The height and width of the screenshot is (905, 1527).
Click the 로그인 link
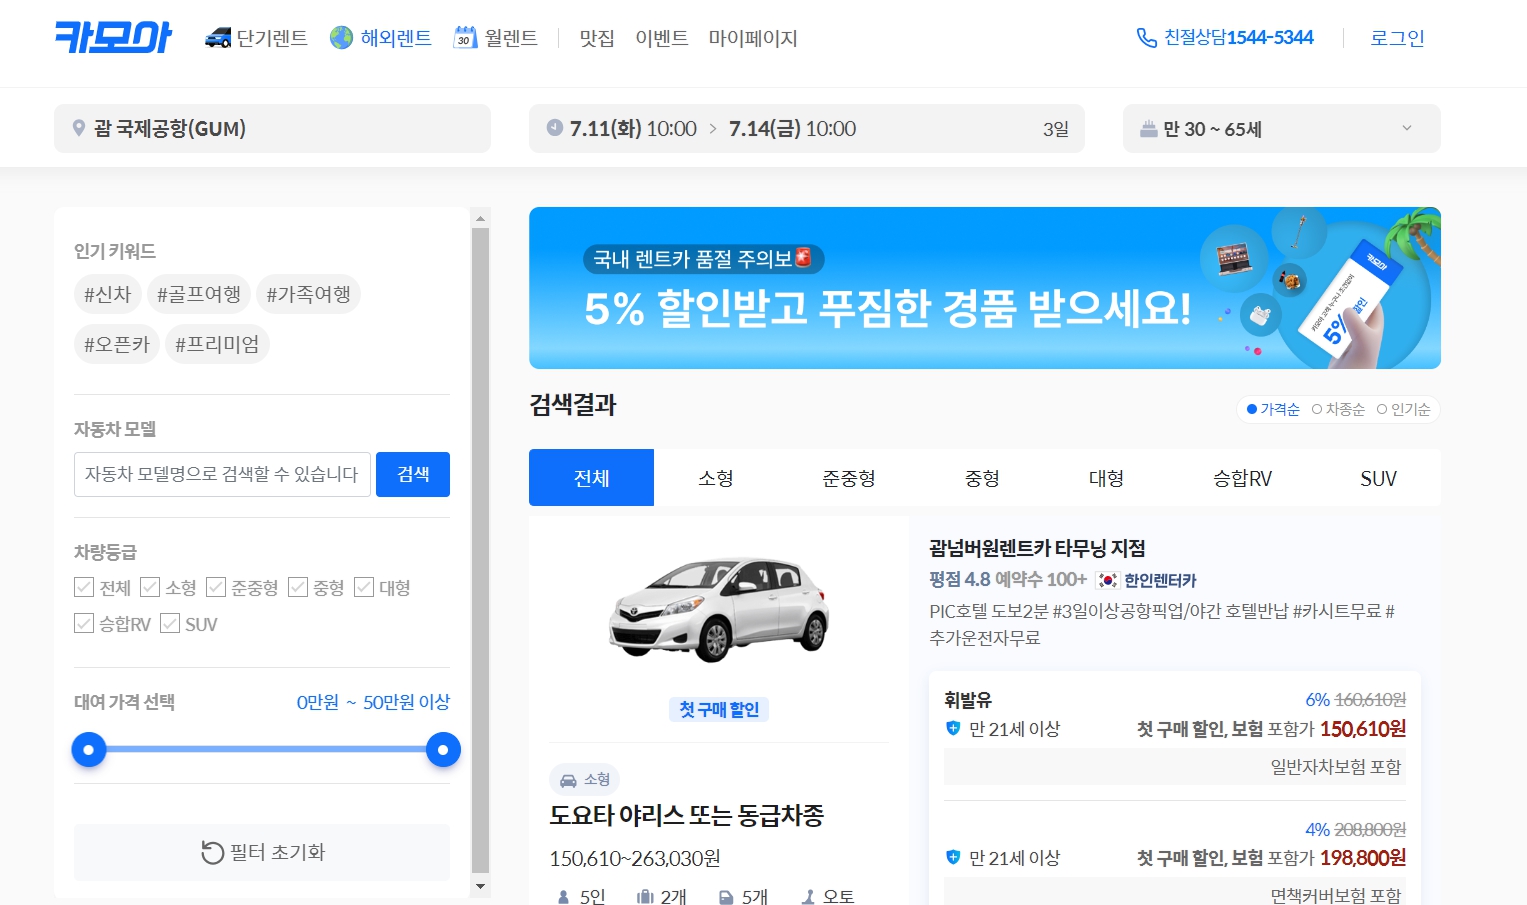click(x=1396, y=36)
